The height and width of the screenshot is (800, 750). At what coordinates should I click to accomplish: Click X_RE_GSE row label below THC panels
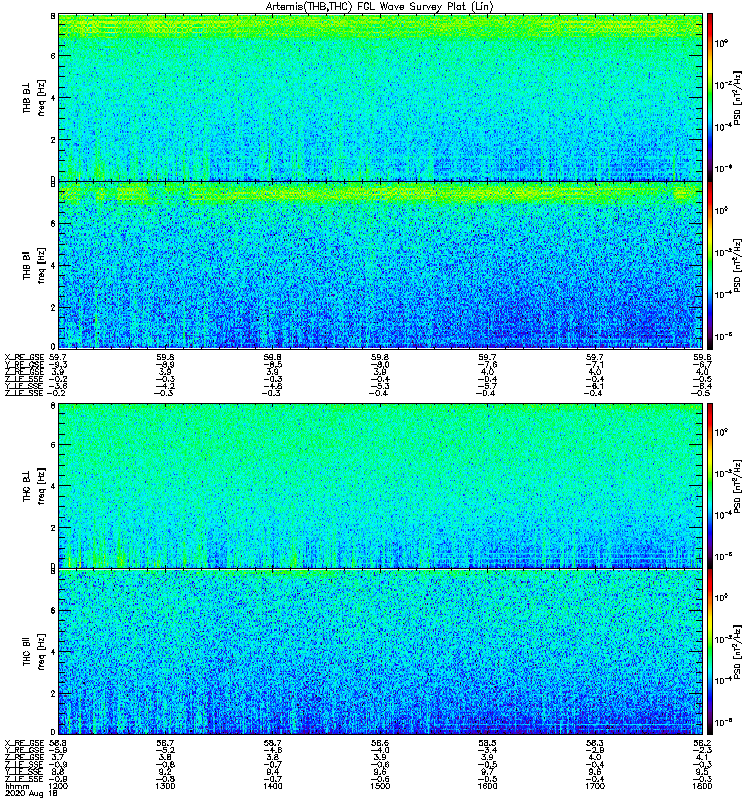(24, 743)
